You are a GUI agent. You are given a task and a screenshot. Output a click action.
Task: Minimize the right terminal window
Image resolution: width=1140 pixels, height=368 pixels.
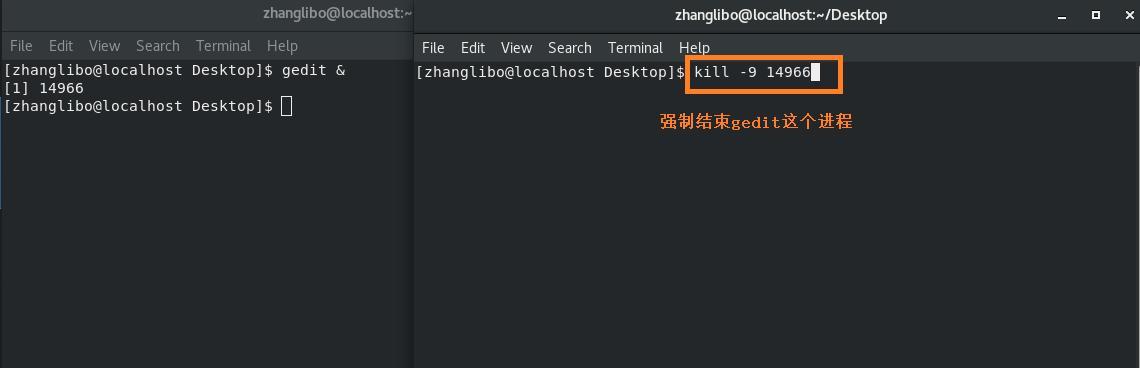(1063, 16)
